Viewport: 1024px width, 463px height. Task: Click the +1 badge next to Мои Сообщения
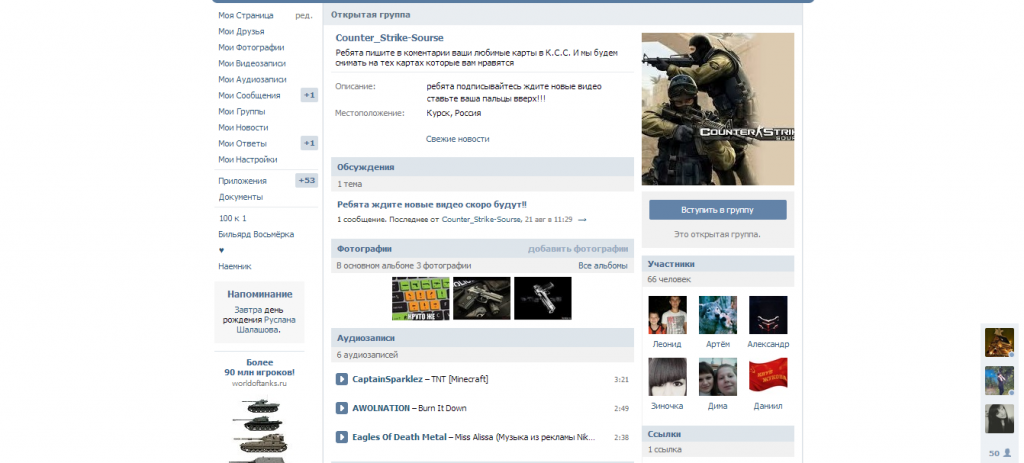click(x=309, y=95)
